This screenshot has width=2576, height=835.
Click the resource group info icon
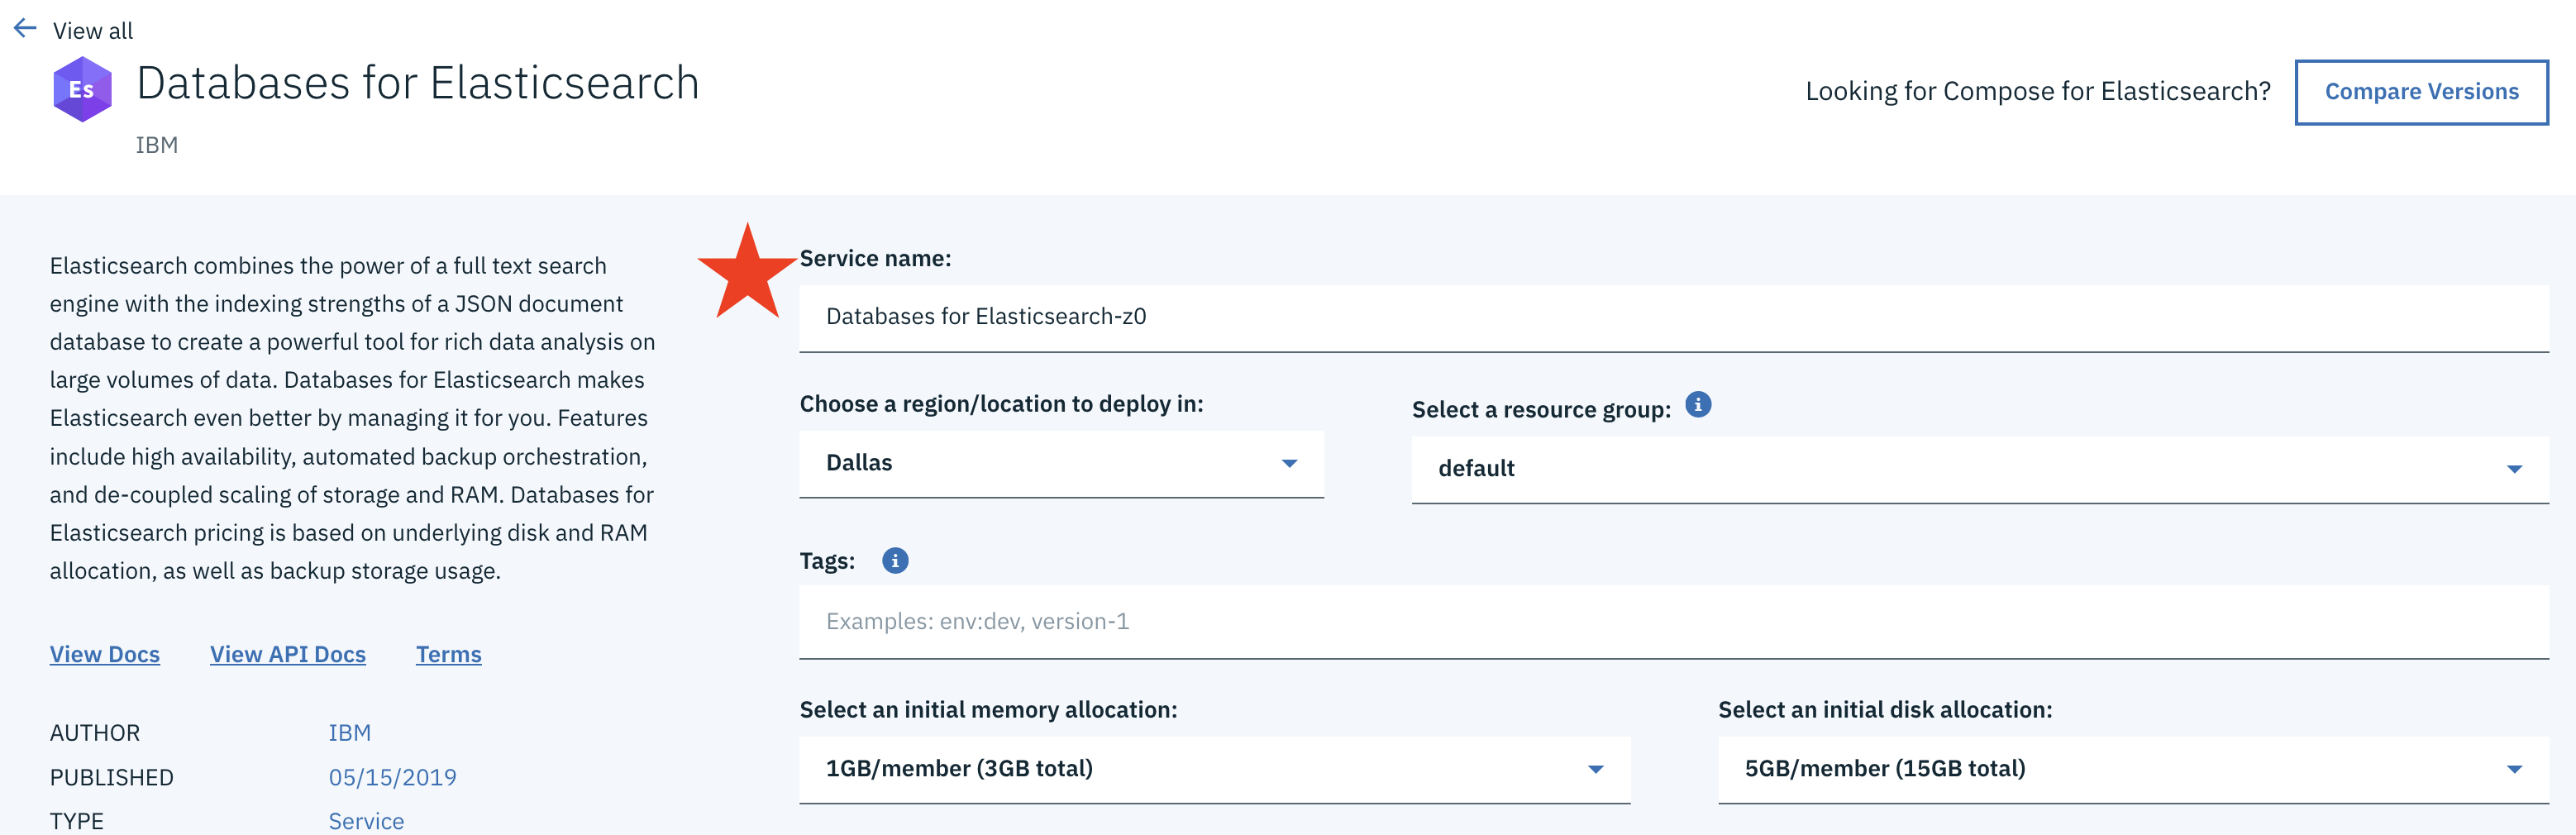[x=1697, y=405]
